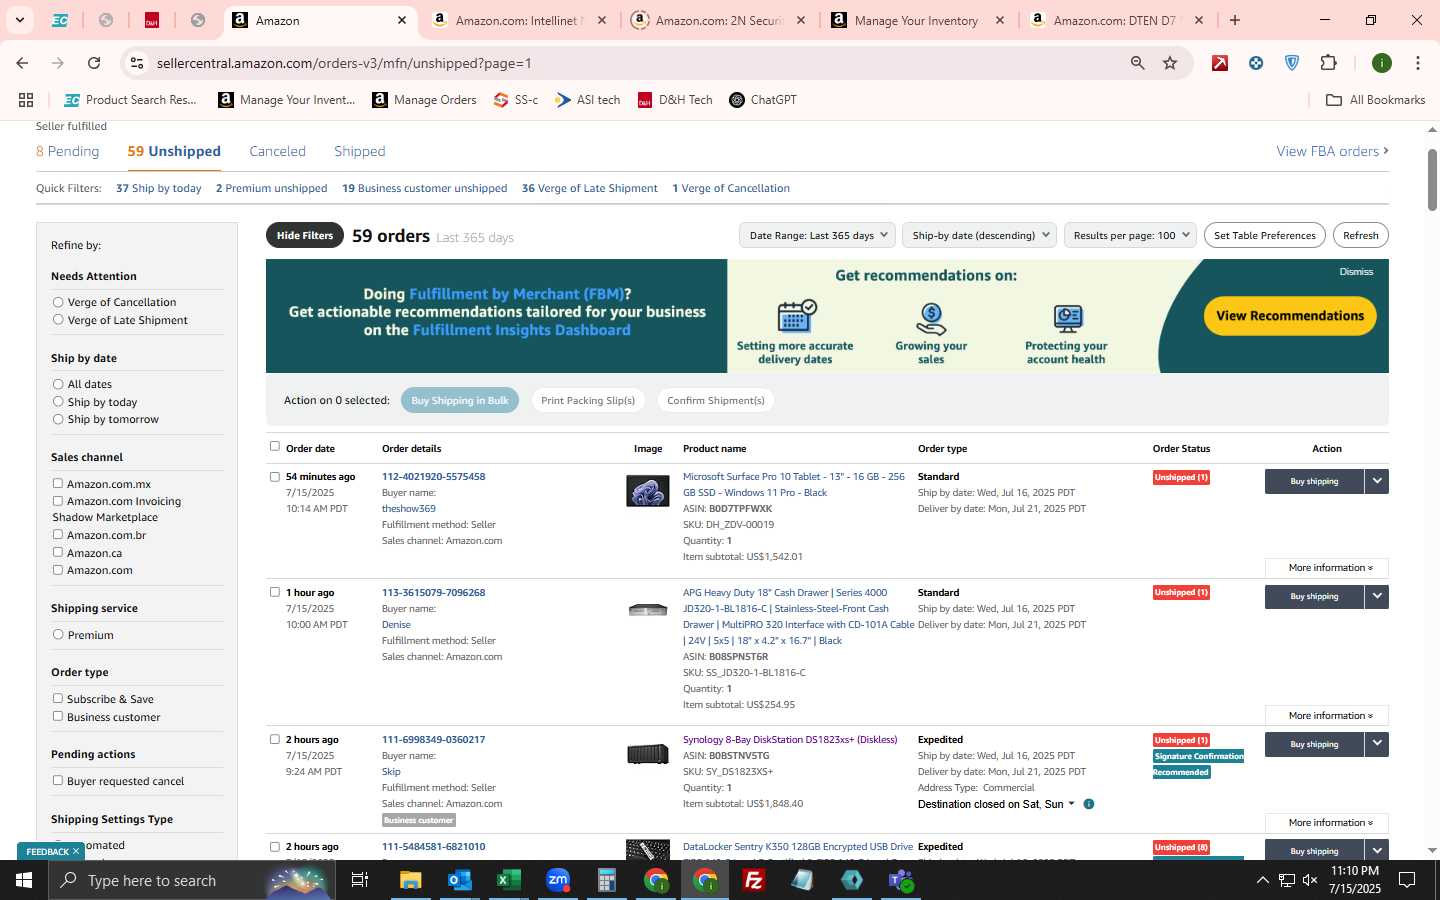Select Ship by tomorrow radio button
The width and height of the screenshot is (1440, 900).
tap(58, 419)
